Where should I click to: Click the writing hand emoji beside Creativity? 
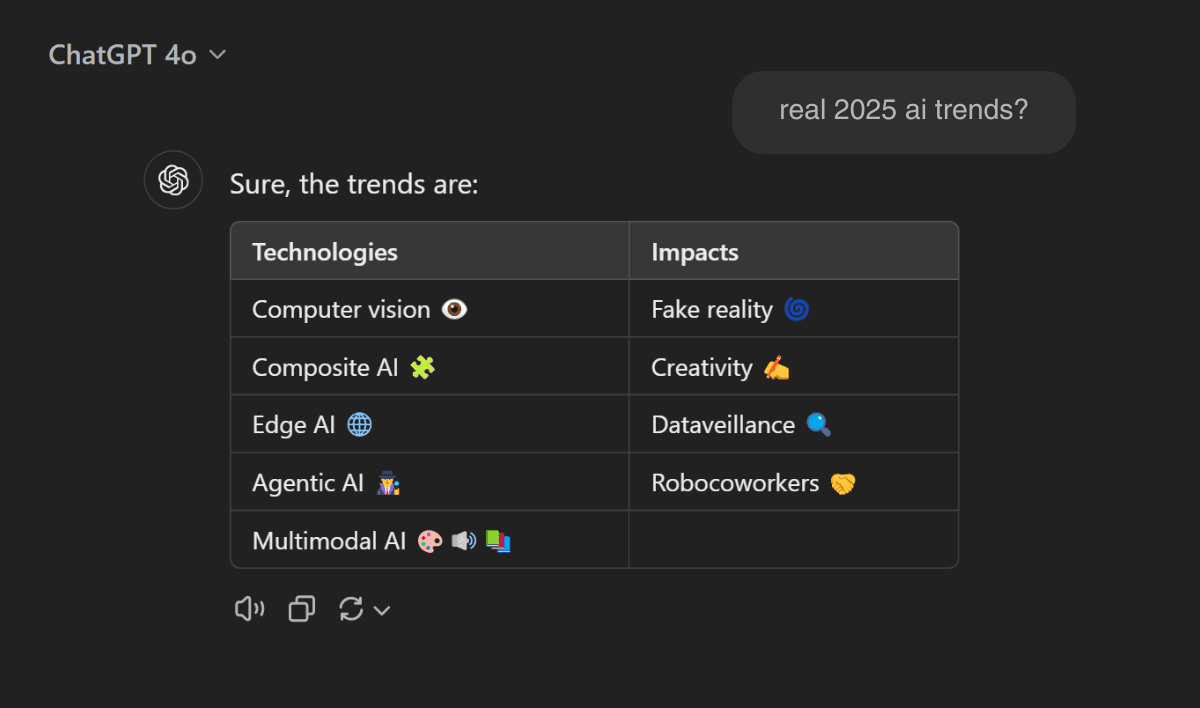pyautogui.click(x=776, y=368)
